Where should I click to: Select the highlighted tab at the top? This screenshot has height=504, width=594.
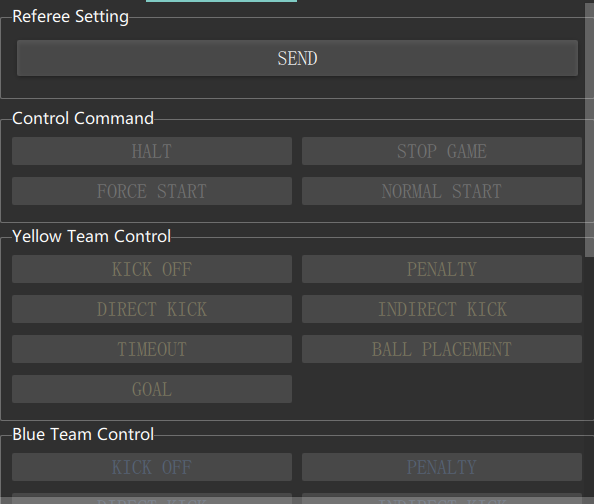pyautogui.click(x=221, y=1)
